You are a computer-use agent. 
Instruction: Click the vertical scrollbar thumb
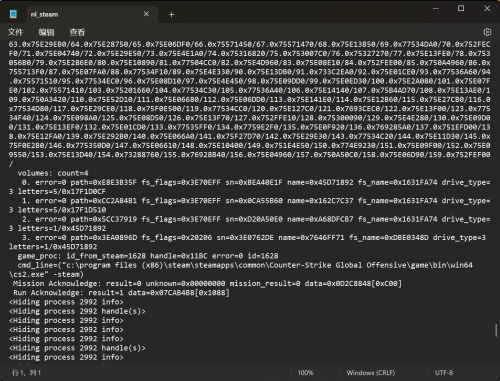pyautogui.click(x=496, y=330)
